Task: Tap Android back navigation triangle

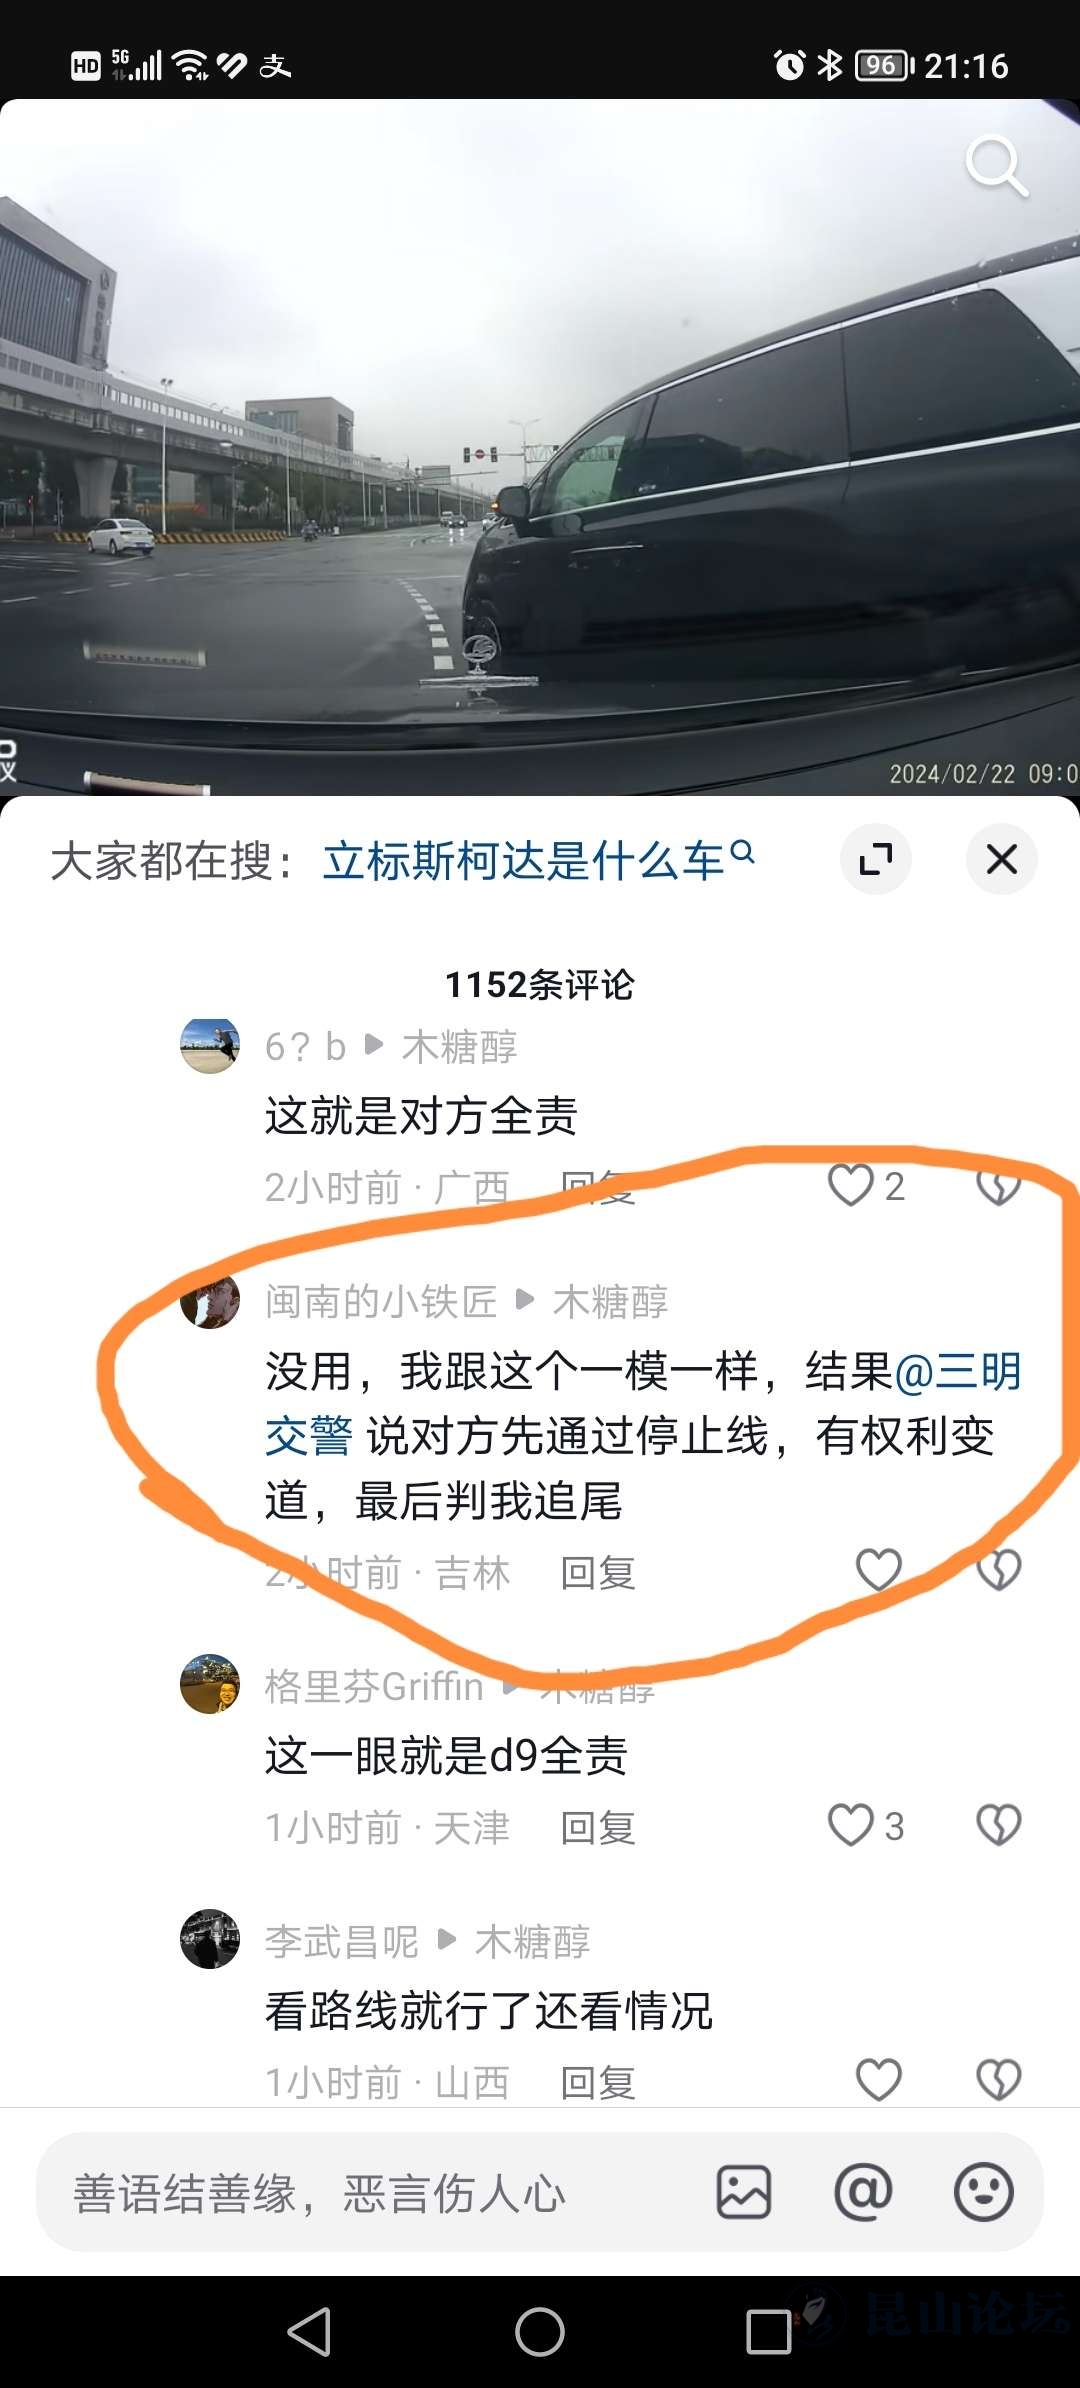Action: tap(310, 2332)
